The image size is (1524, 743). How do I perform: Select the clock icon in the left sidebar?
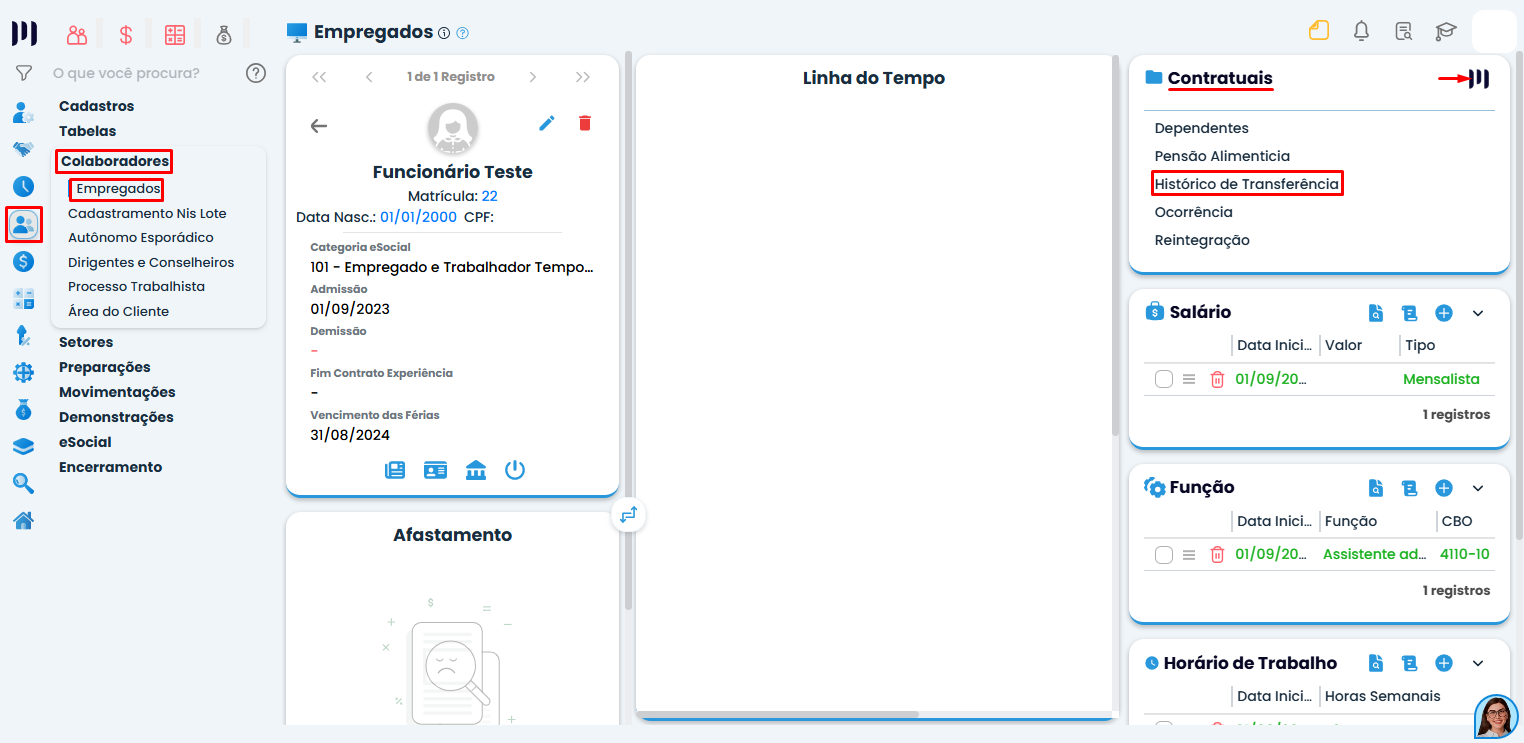[x=23, y=186]
